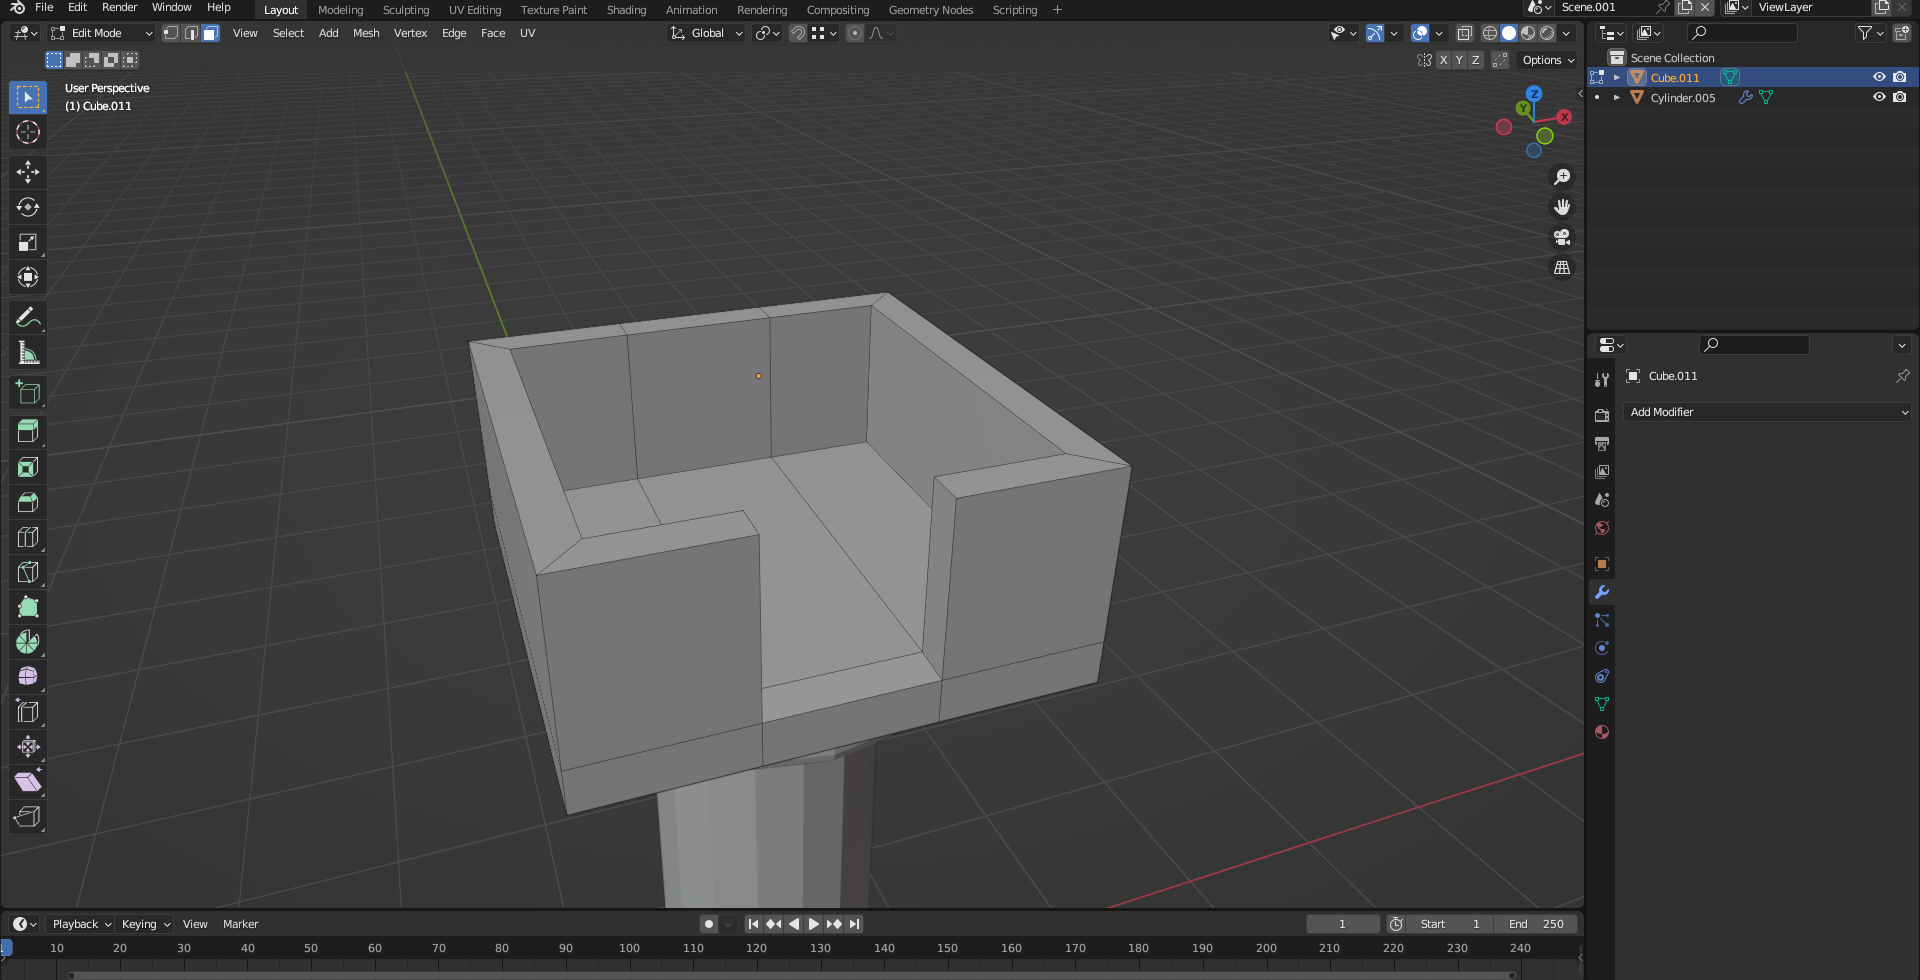
Task: Disable Cylinder.005 in renders
Action: point(1900,97)
